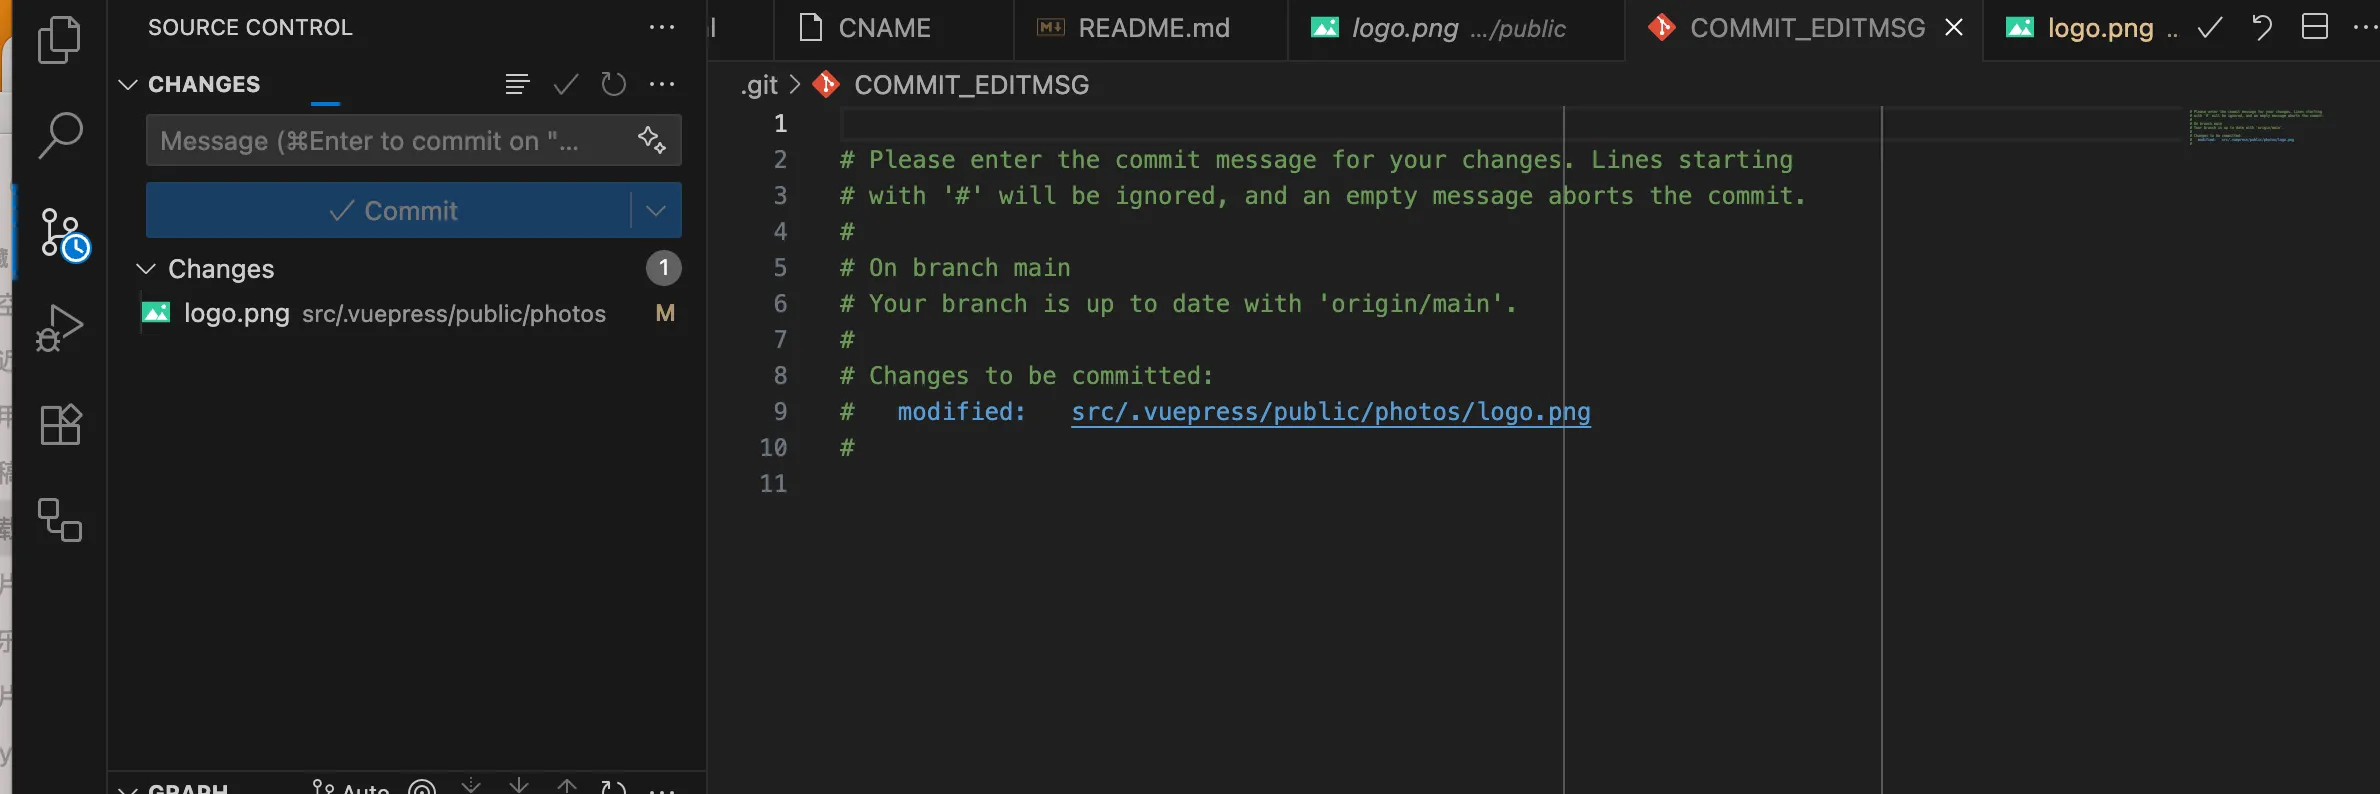Screen dimensions: 2380x794
Task: Toggle view as tree/list icon
Action: coord(517,84)
